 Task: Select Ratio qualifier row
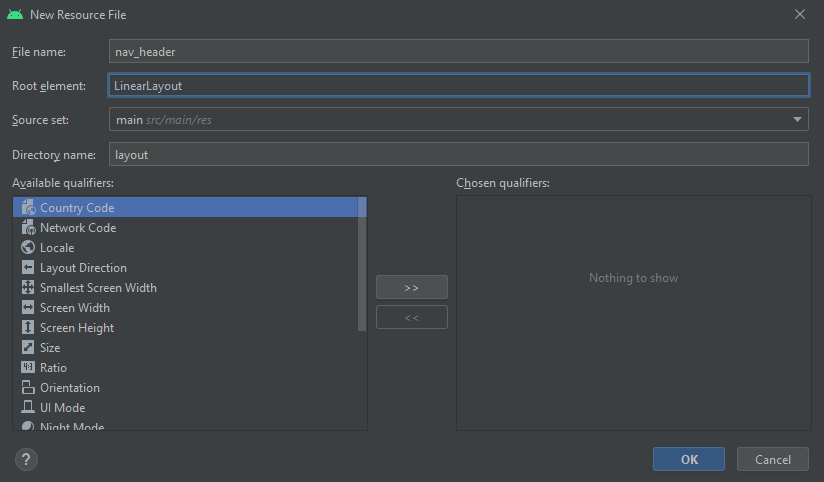click(x=185, y=367)
